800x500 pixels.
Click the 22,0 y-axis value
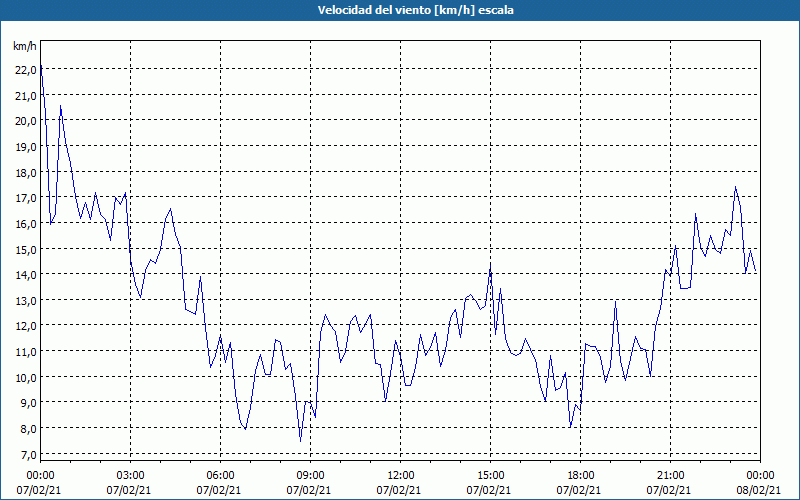pos(26,70)
